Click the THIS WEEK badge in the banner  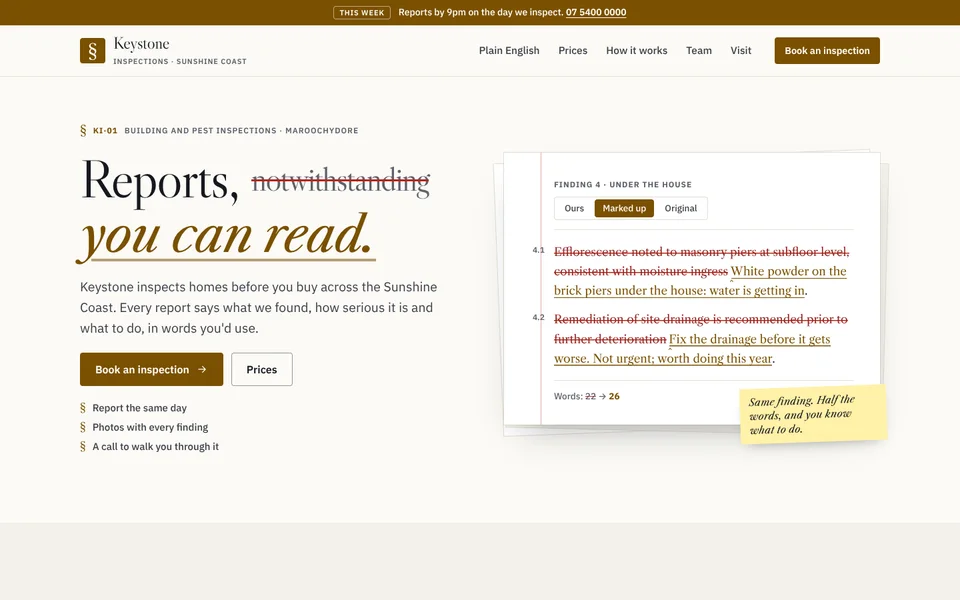(x=362, y=12)
